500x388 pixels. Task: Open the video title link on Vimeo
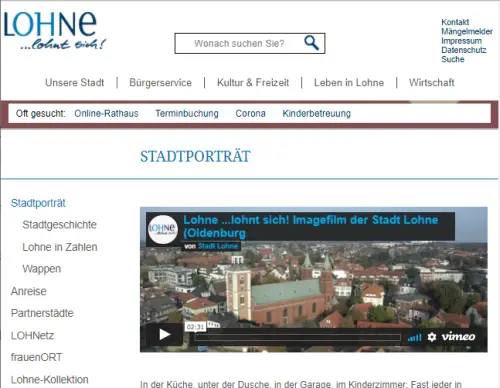tap(311, 226)
